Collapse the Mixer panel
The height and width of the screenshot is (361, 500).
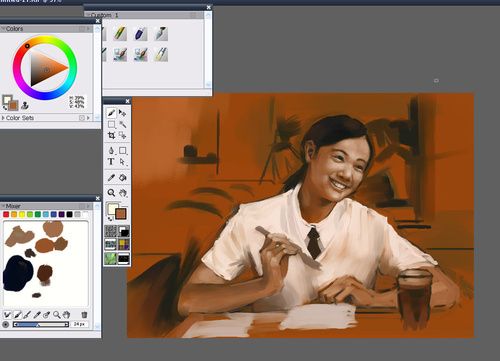coord(3,206)
